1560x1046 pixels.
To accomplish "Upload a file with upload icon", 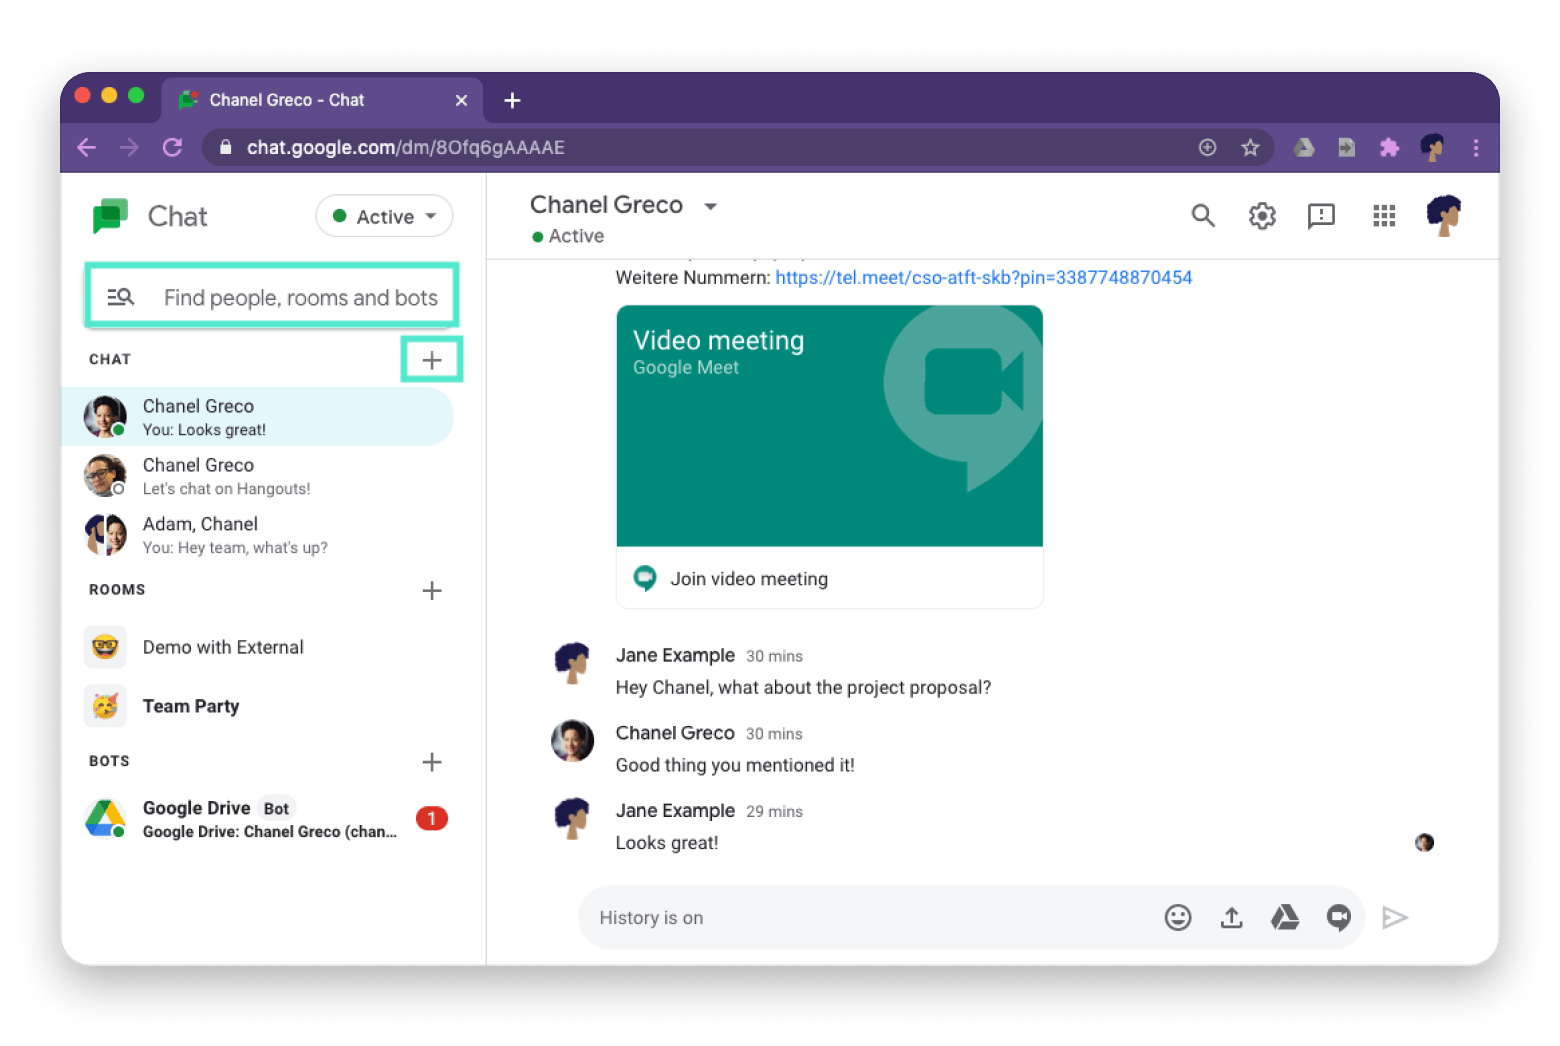I will pos(1232,918).
